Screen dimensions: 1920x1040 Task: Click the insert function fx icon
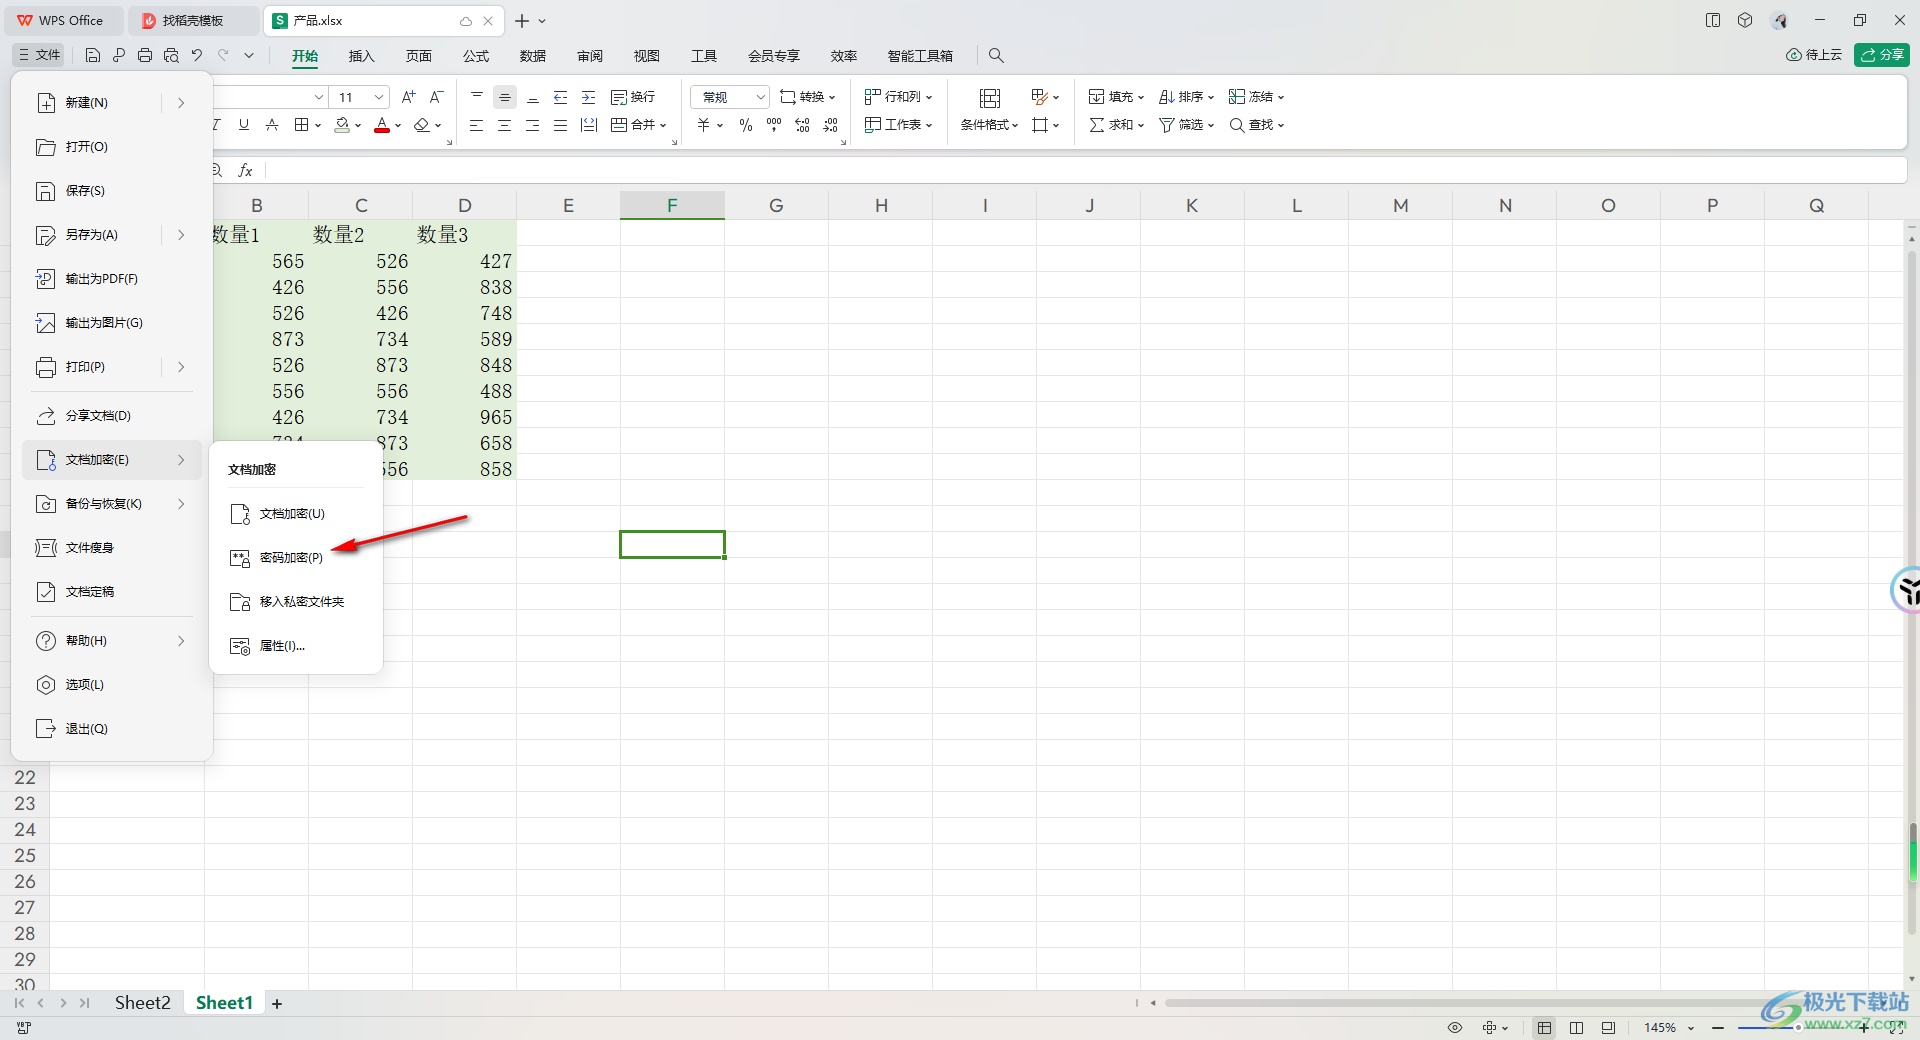(245, 171)
